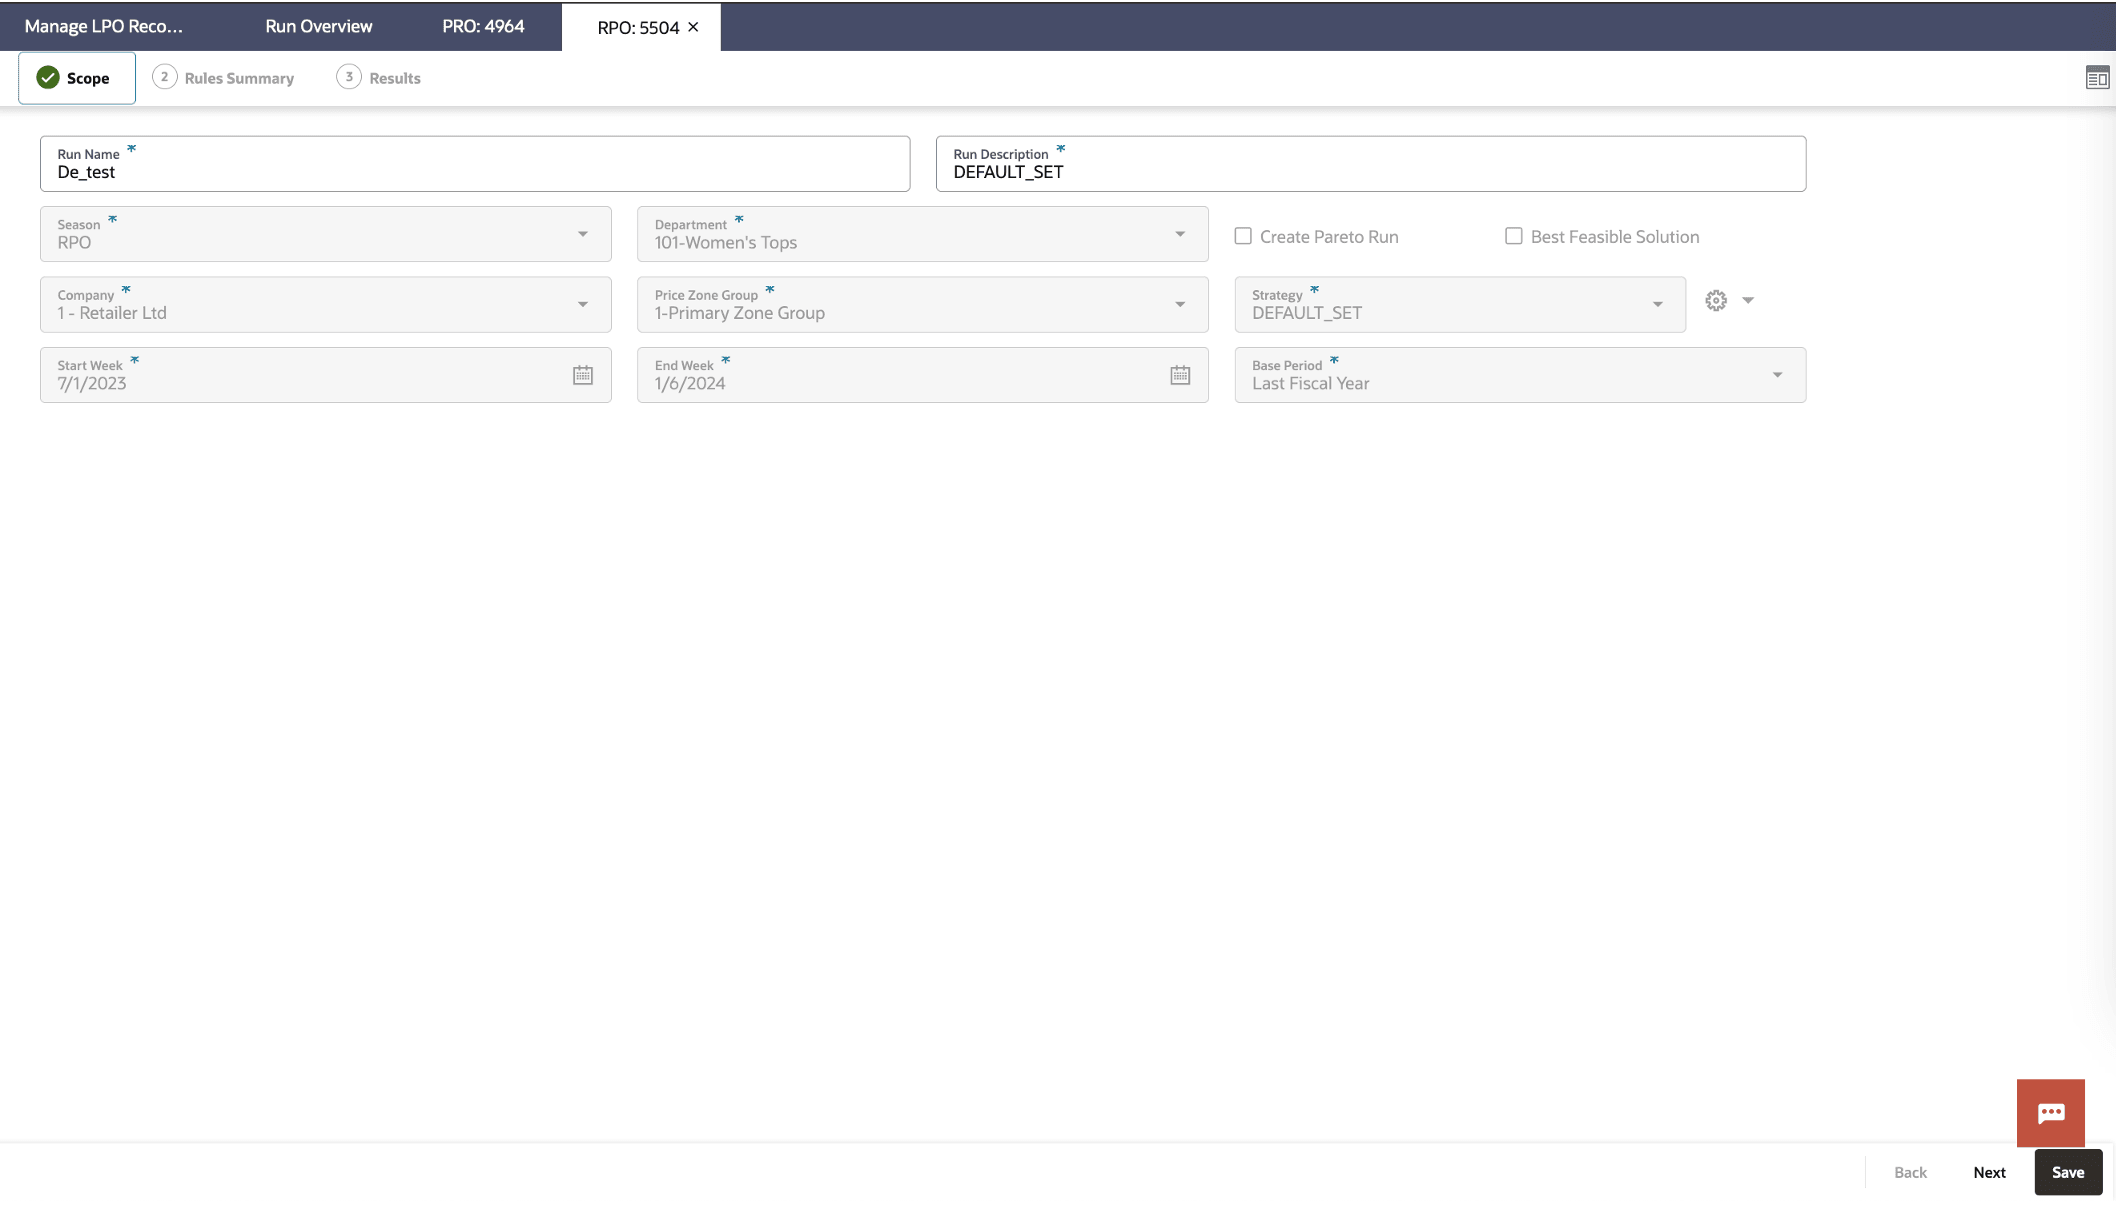Open the panel layout icon top right

point(2096,77)
